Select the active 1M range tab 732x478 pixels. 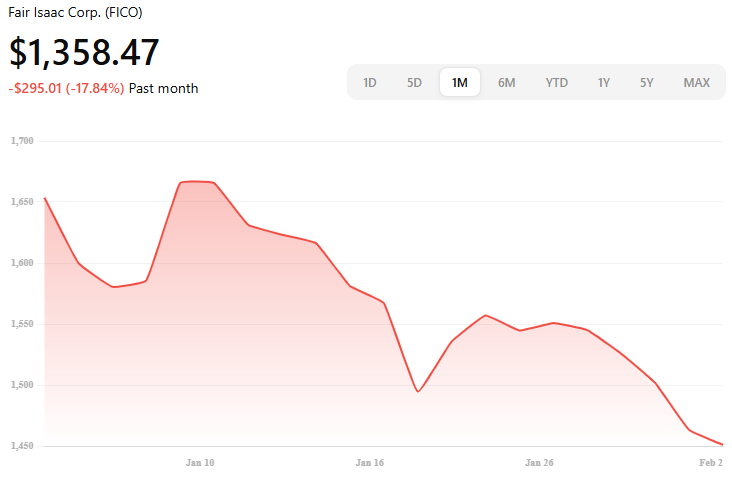pyautogui.click(x=460, y=83)
